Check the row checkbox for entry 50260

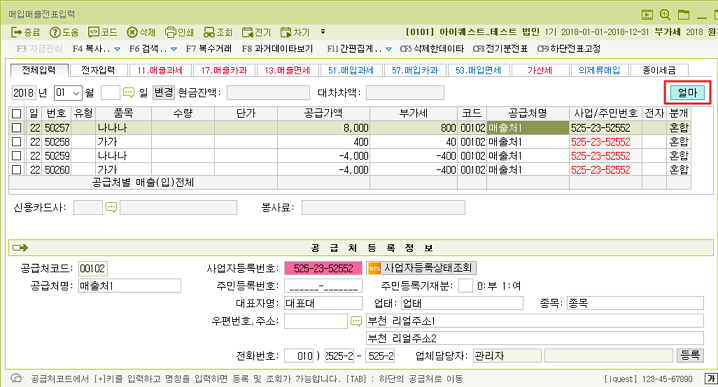(x=16, y=170)
